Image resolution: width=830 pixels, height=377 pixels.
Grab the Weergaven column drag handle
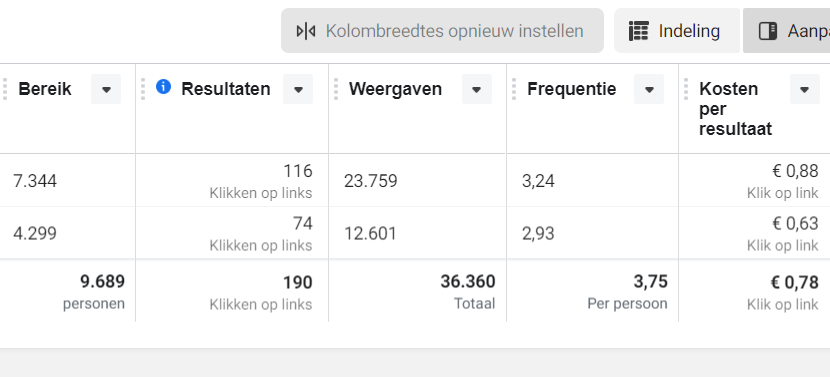[x=336, y=89]
